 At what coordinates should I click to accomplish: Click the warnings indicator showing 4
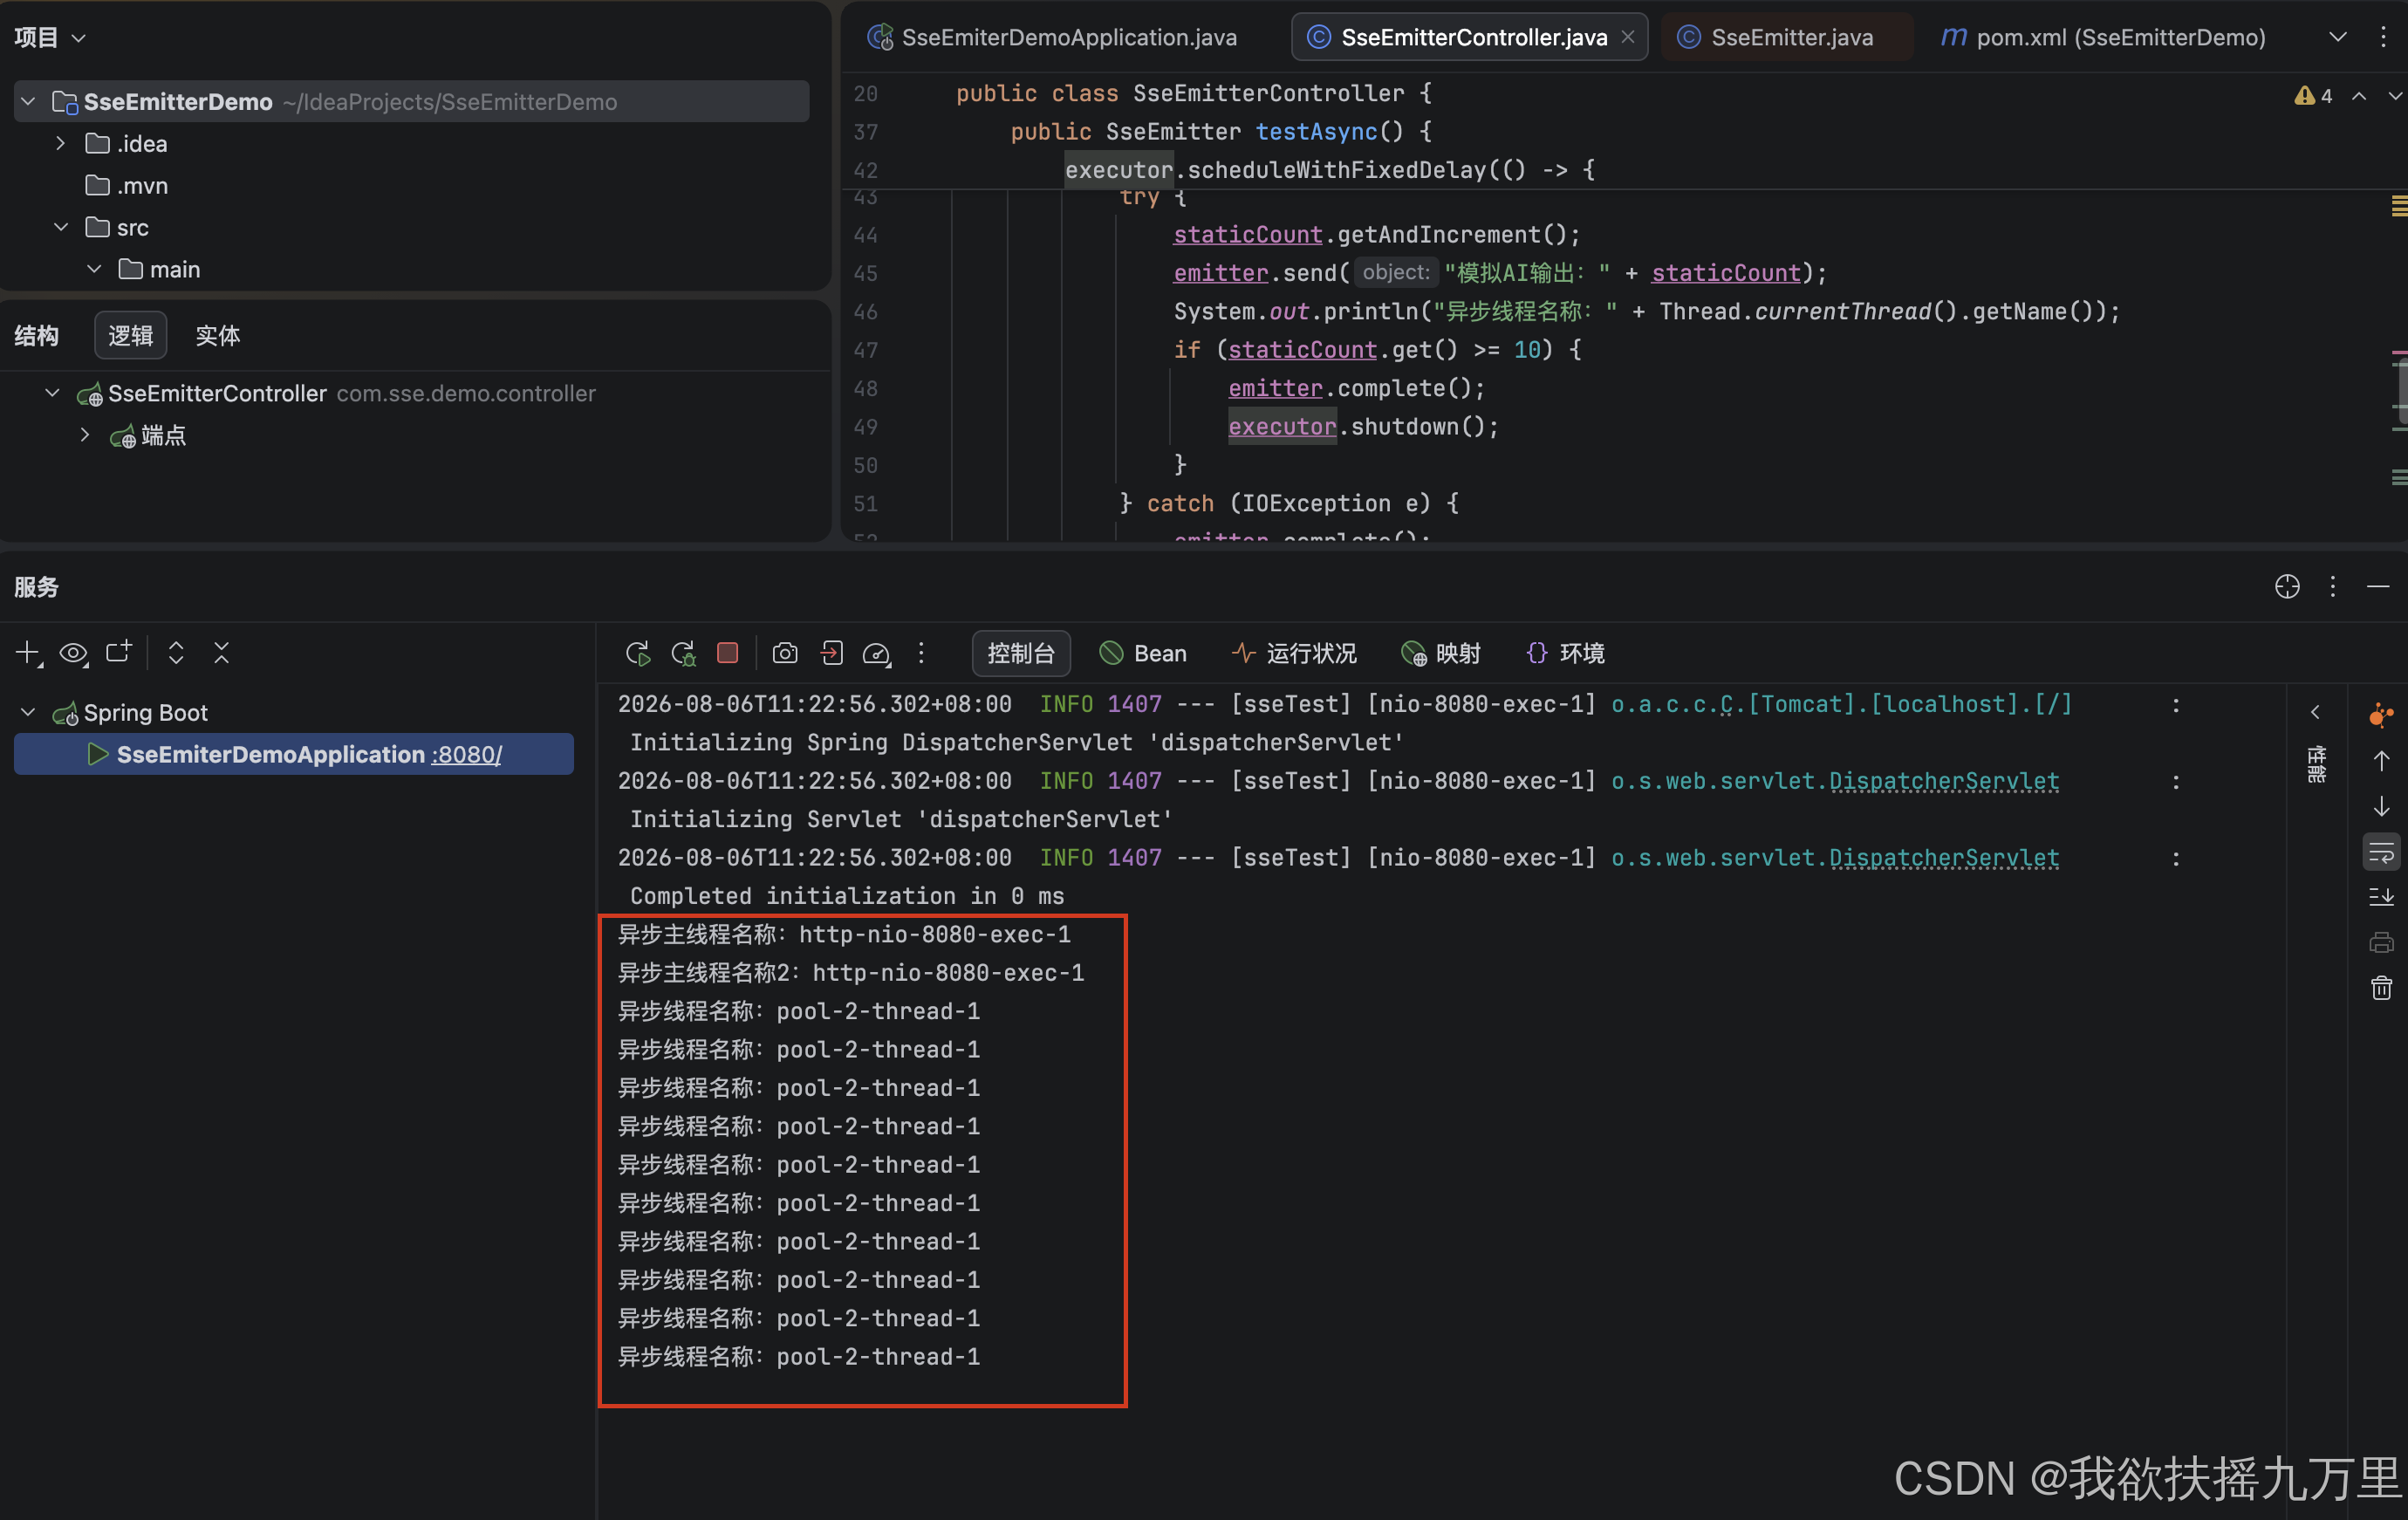tap(2313, 95)
